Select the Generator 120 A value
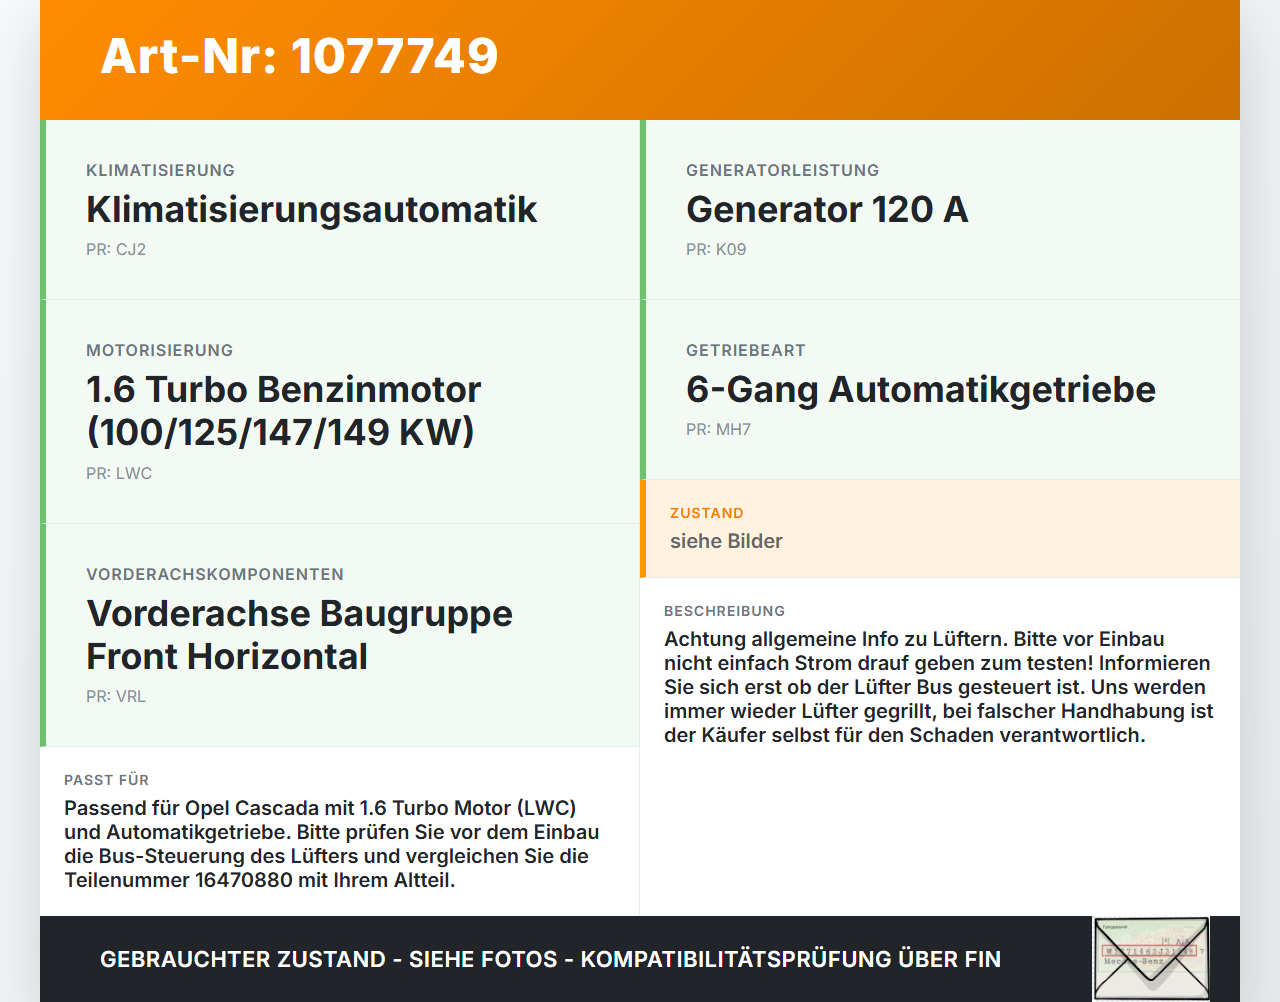 pos(827,210)
